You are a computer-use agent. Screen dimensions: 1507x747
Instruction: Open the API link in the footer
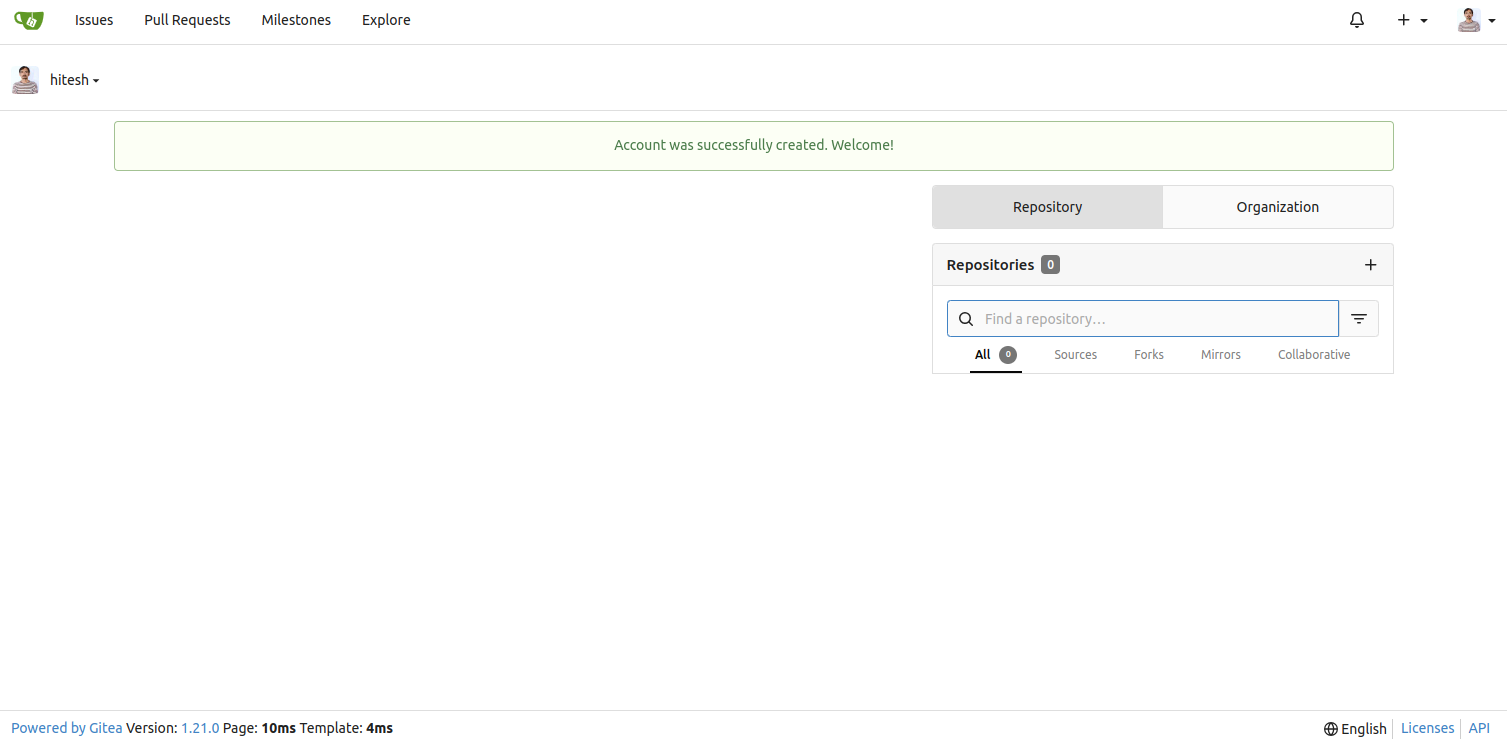tap(1479, 728)
